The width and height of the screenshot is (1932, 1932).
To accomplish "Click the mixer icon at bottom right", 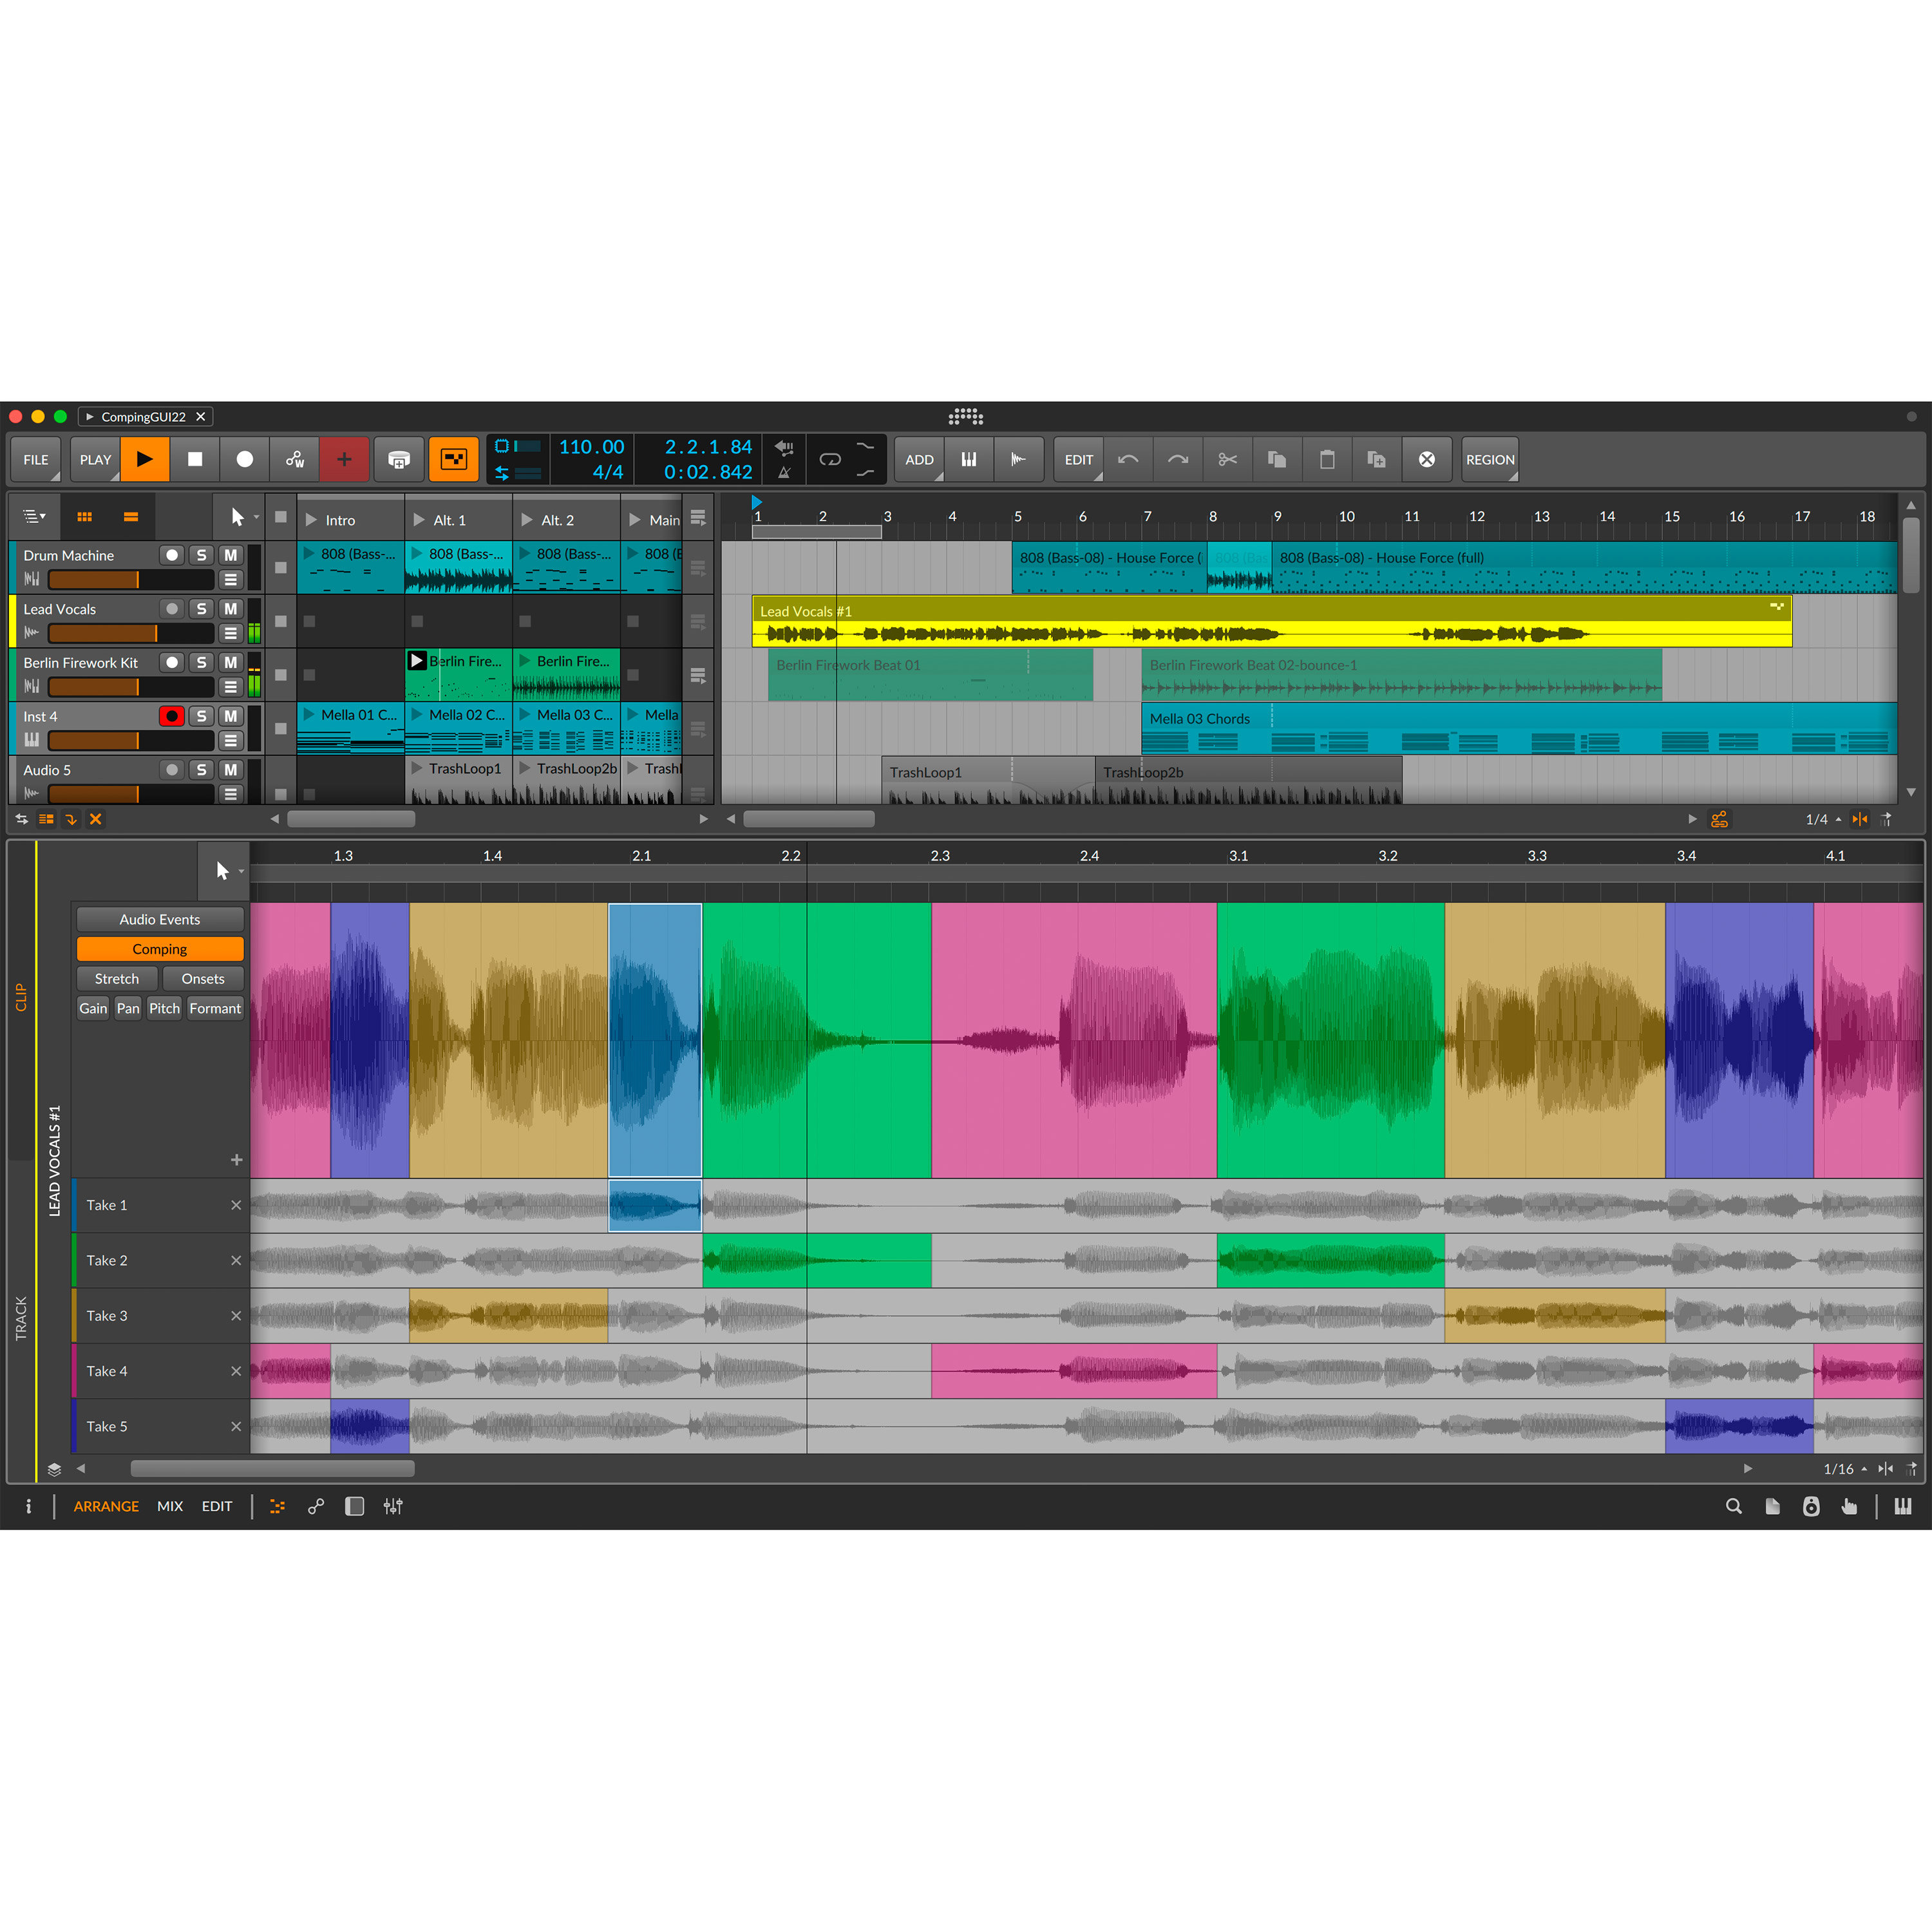I will click(1903, 1506).
